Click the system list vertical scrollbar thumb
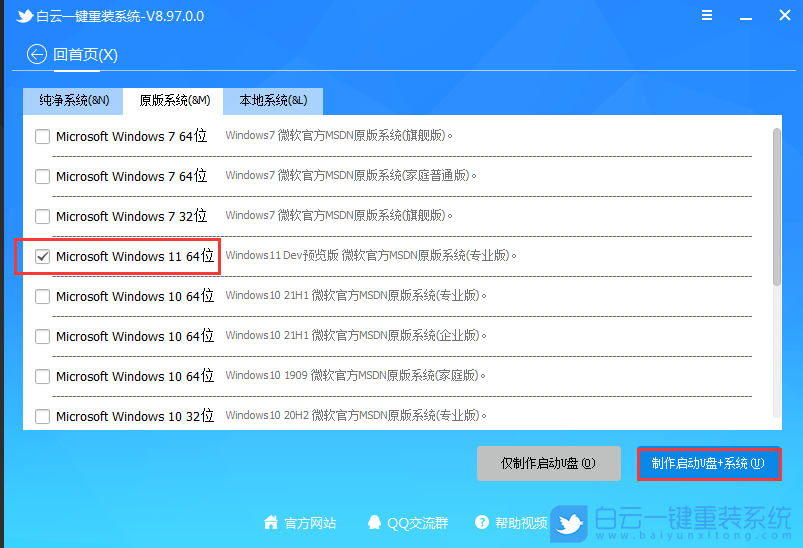The image size is (803, 548). [776, 207]
